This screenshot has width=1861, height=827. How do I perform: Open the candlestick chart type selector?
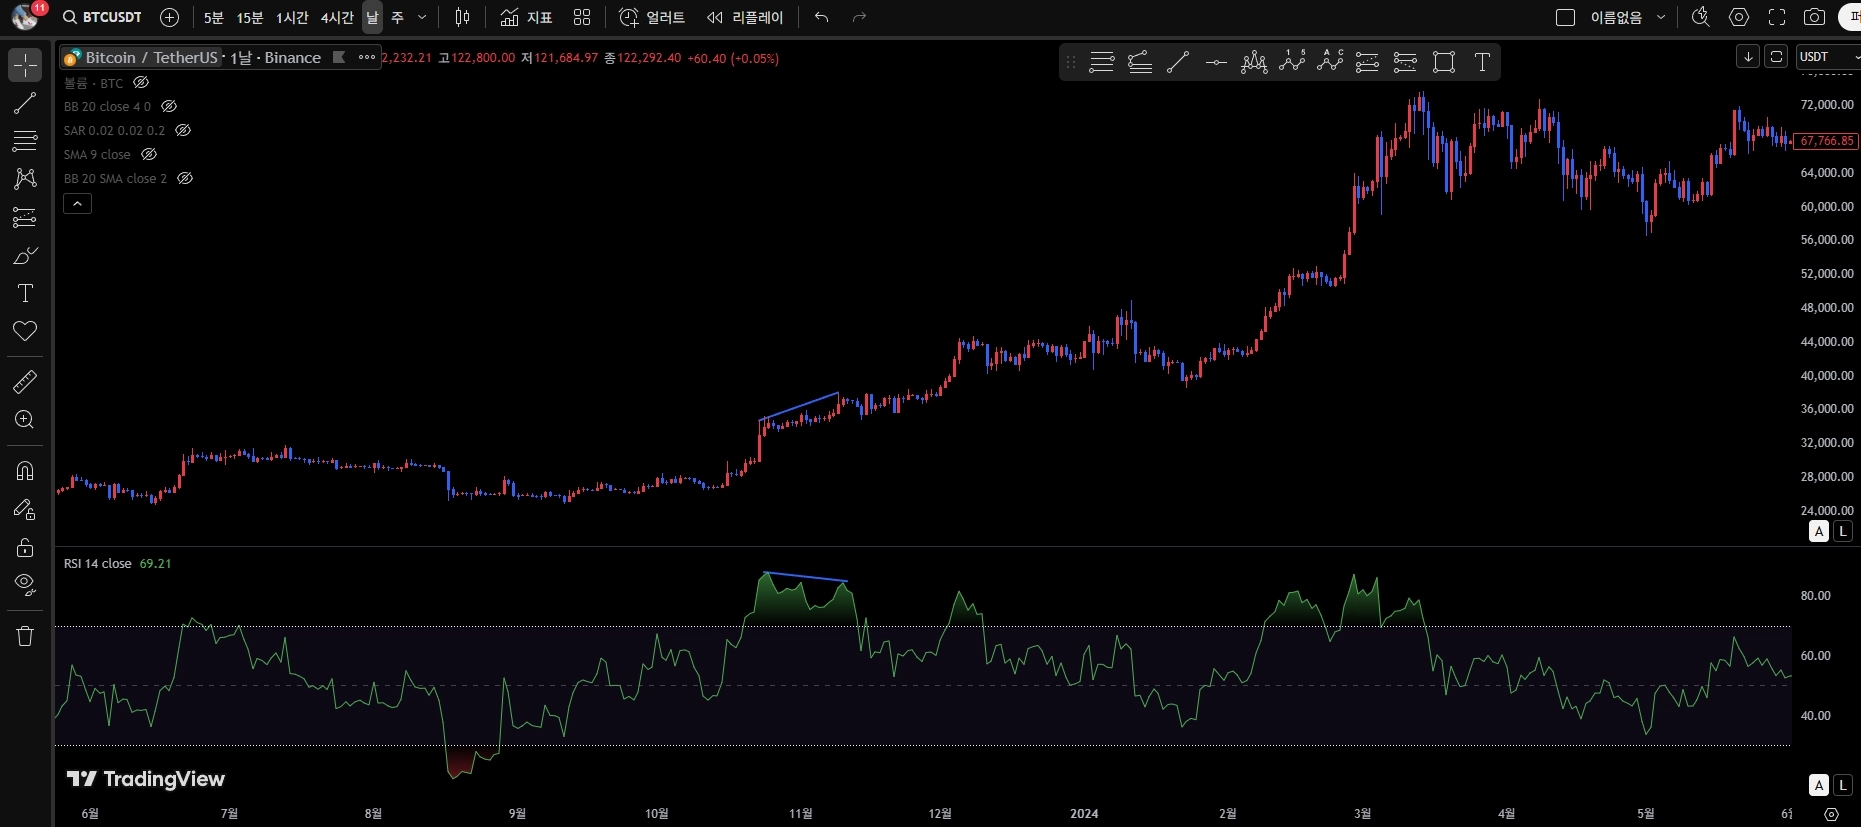pyautogui.click(x=462, y=17)
